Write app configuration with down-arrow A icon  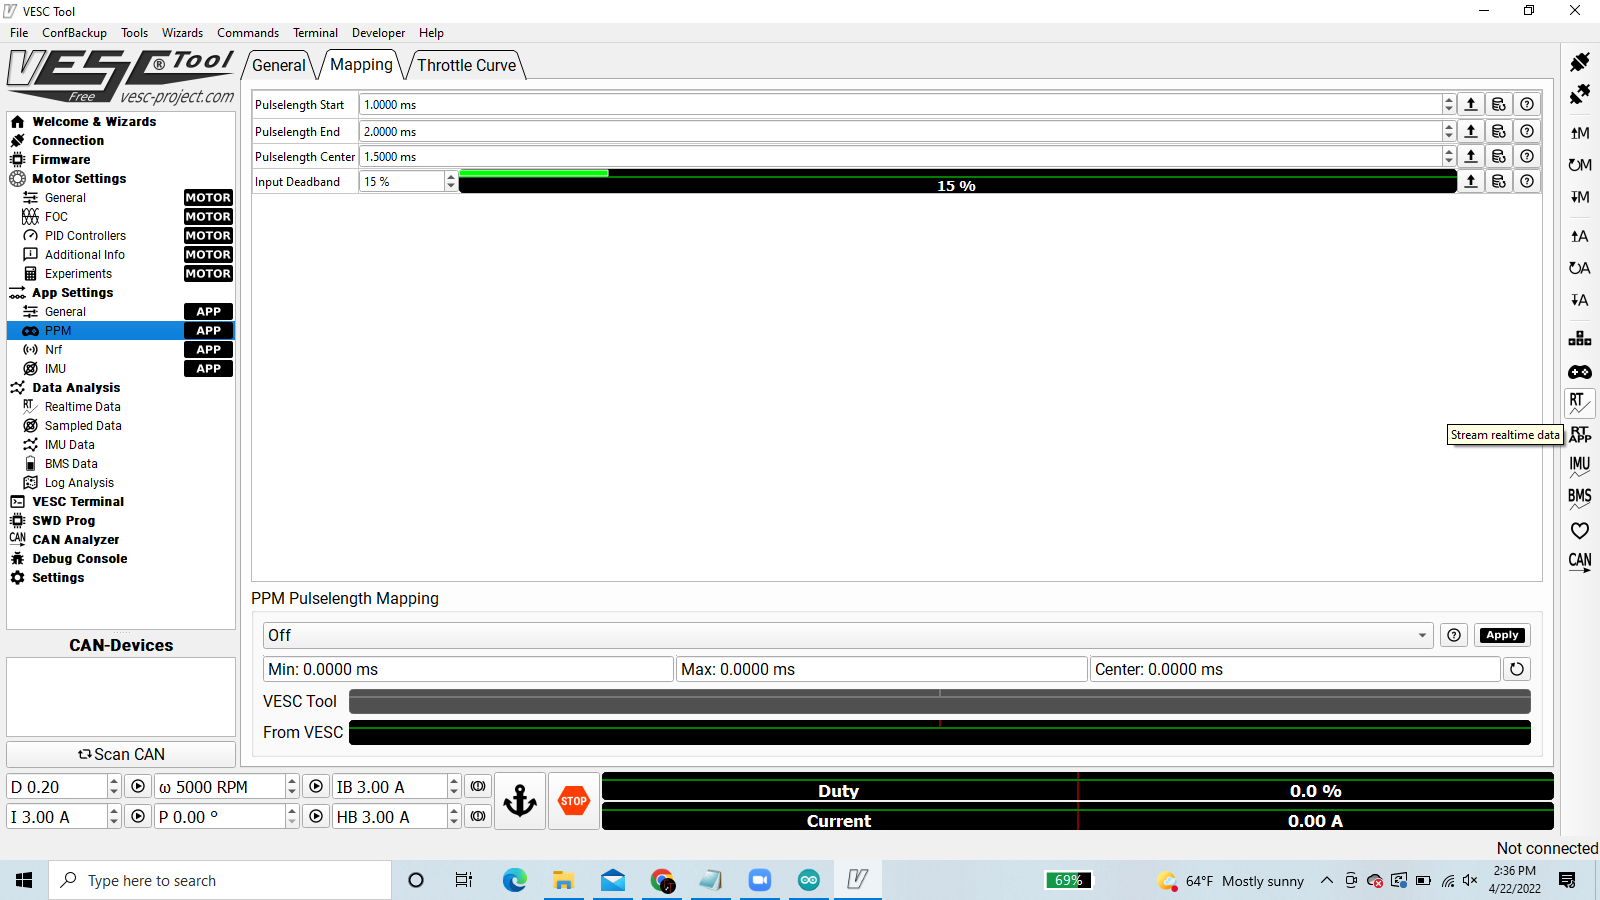tap(1580, 300)
